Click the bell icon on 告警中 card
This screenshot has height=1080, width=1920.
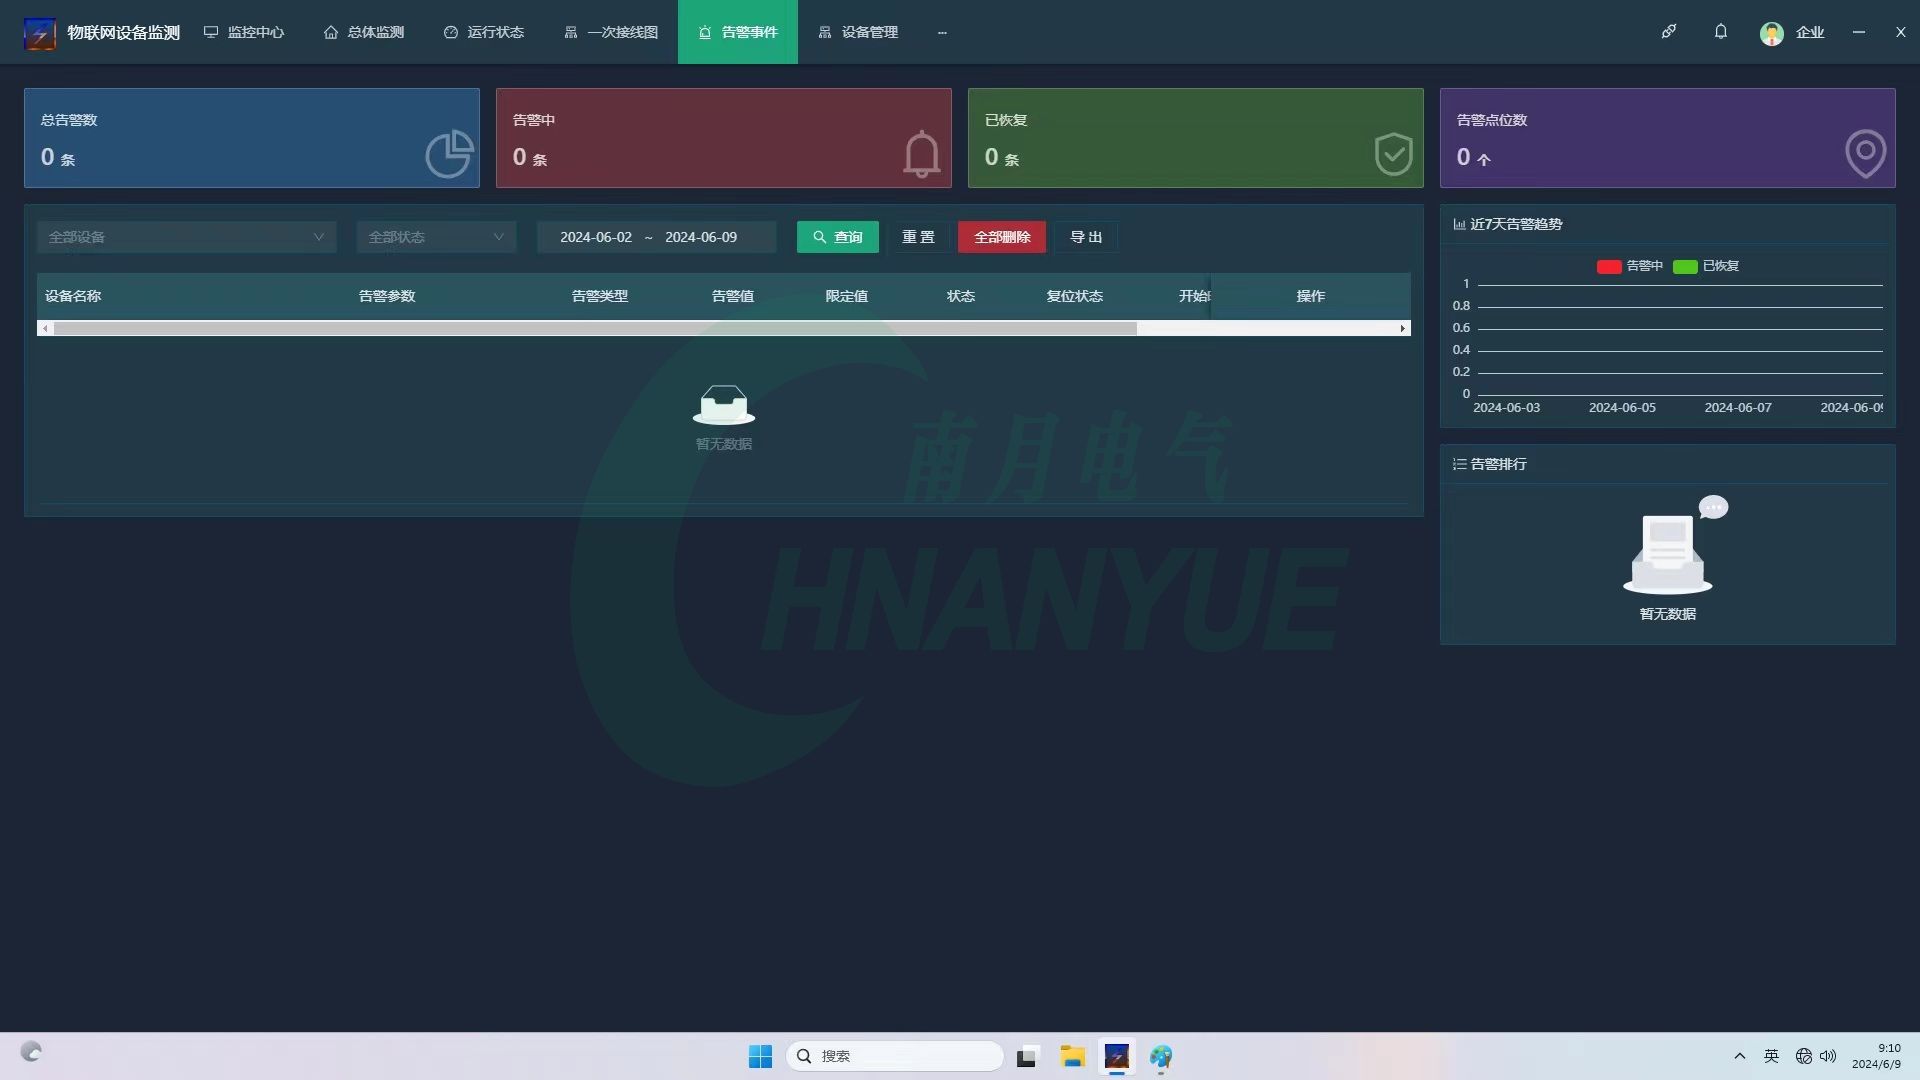[x=921, y=154]
